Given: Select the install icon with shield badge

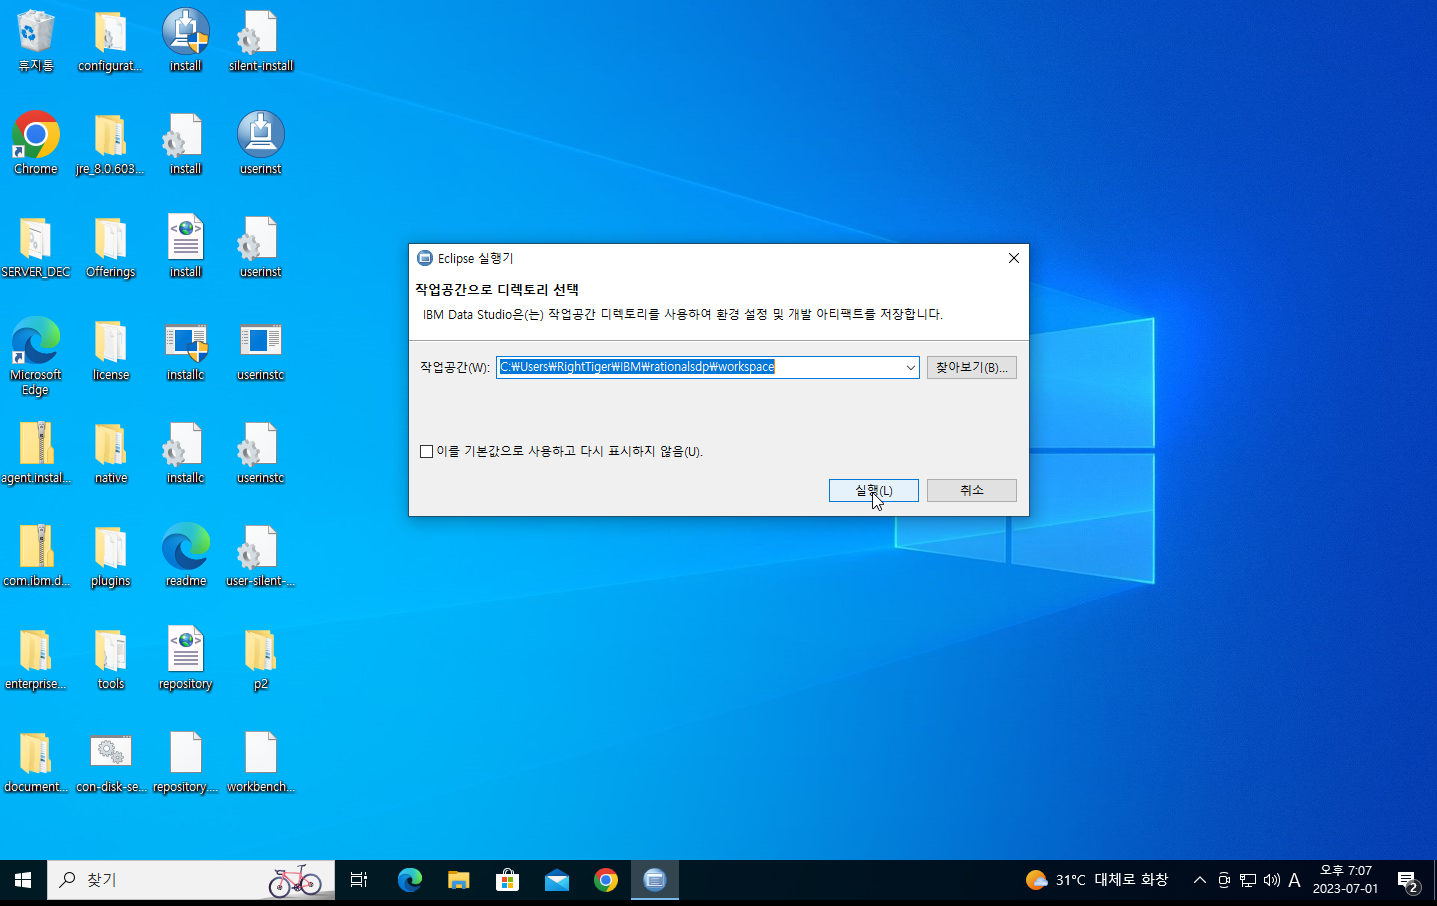Looking at the screenshot, I should (186, 41).
